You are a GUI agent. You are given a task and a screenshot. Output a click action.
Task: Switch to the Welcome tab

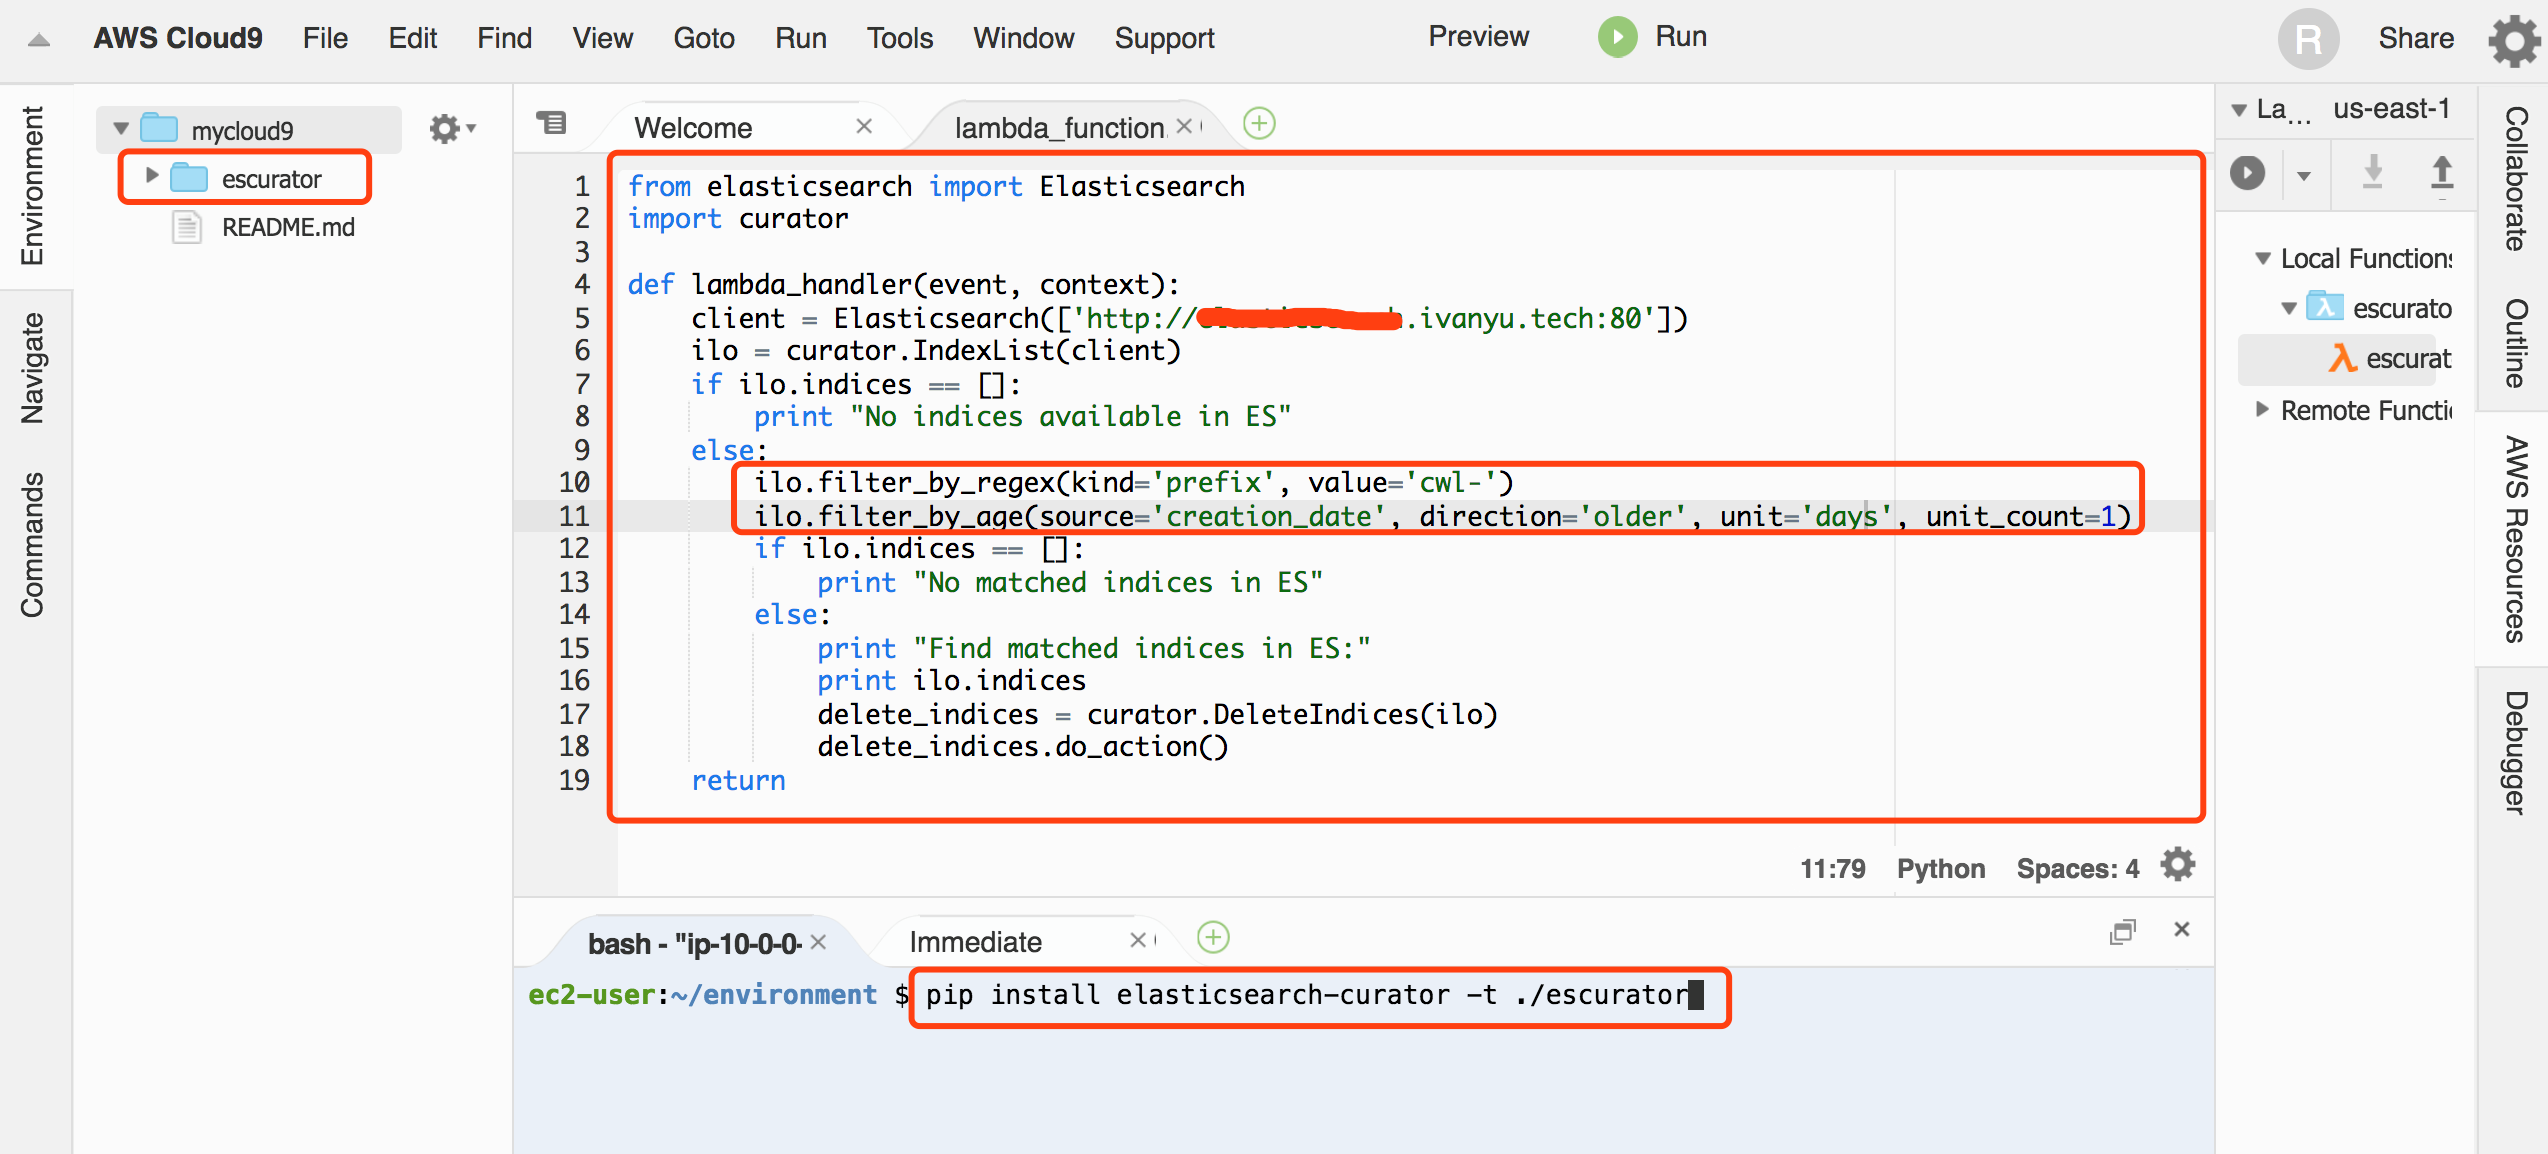pyautogui.click(x=693, y=128)
